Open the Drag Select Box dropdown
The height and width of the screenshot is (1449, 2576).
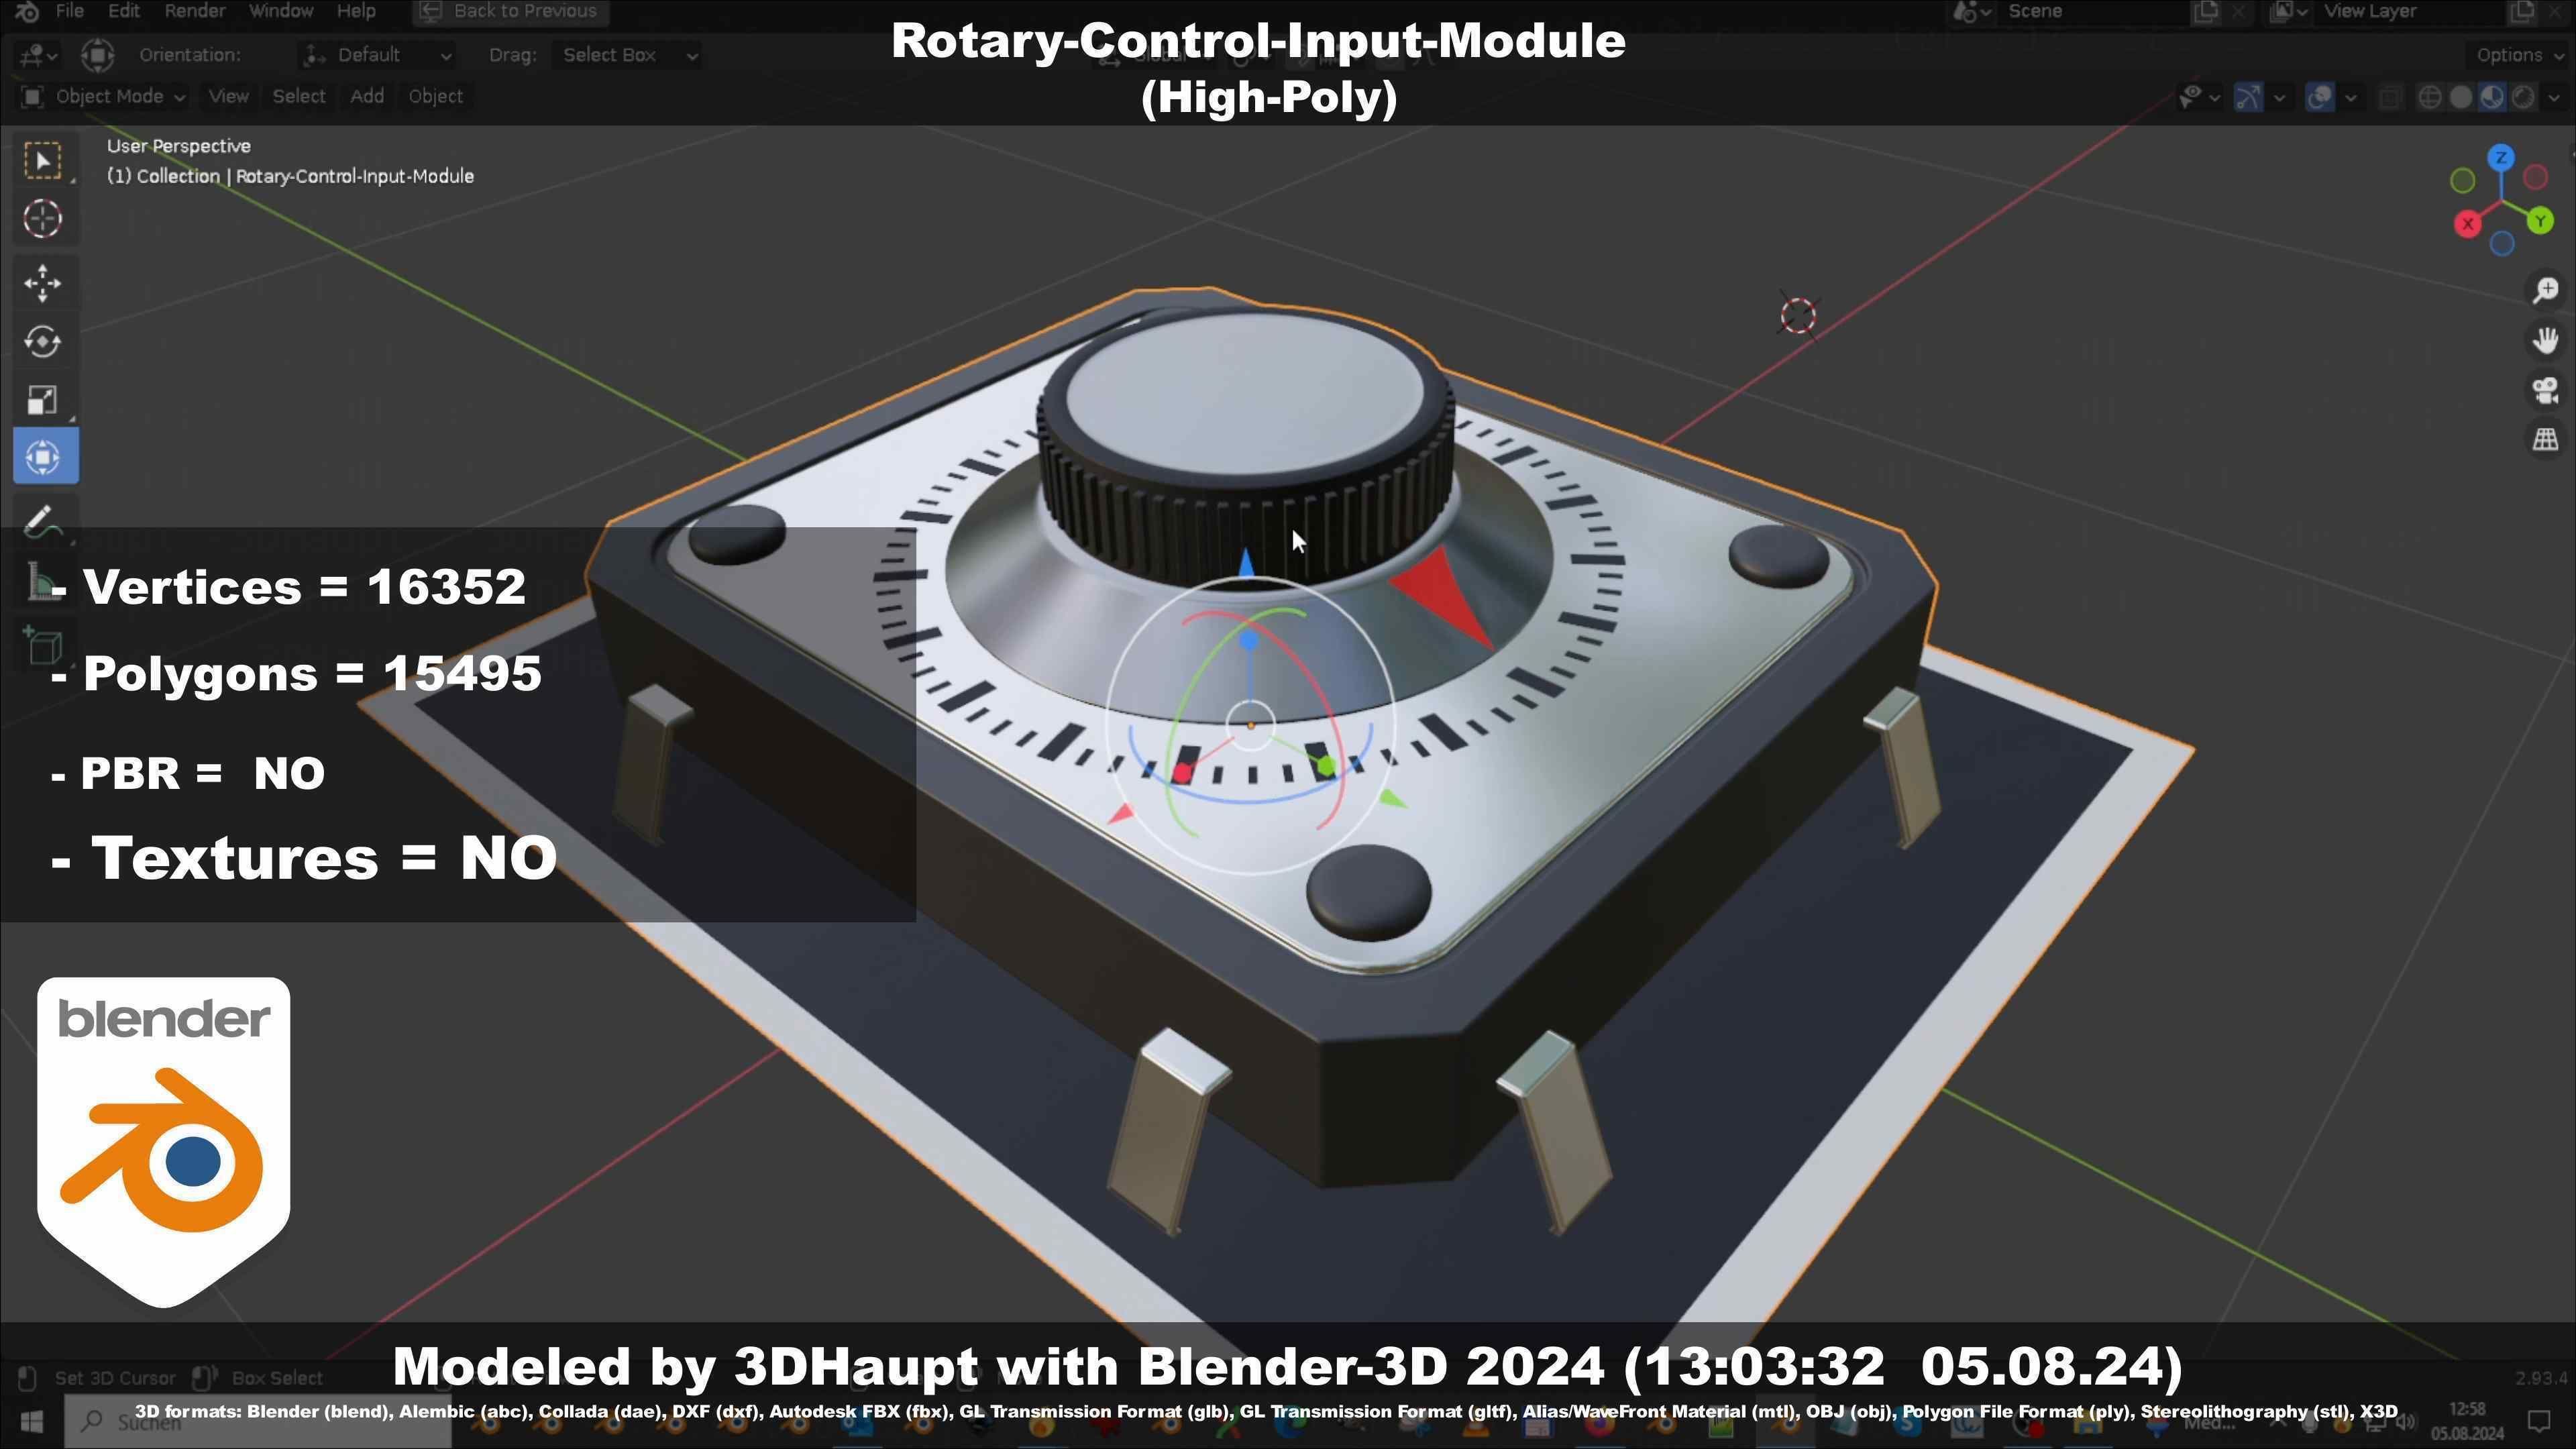click(x=628, y=55)
